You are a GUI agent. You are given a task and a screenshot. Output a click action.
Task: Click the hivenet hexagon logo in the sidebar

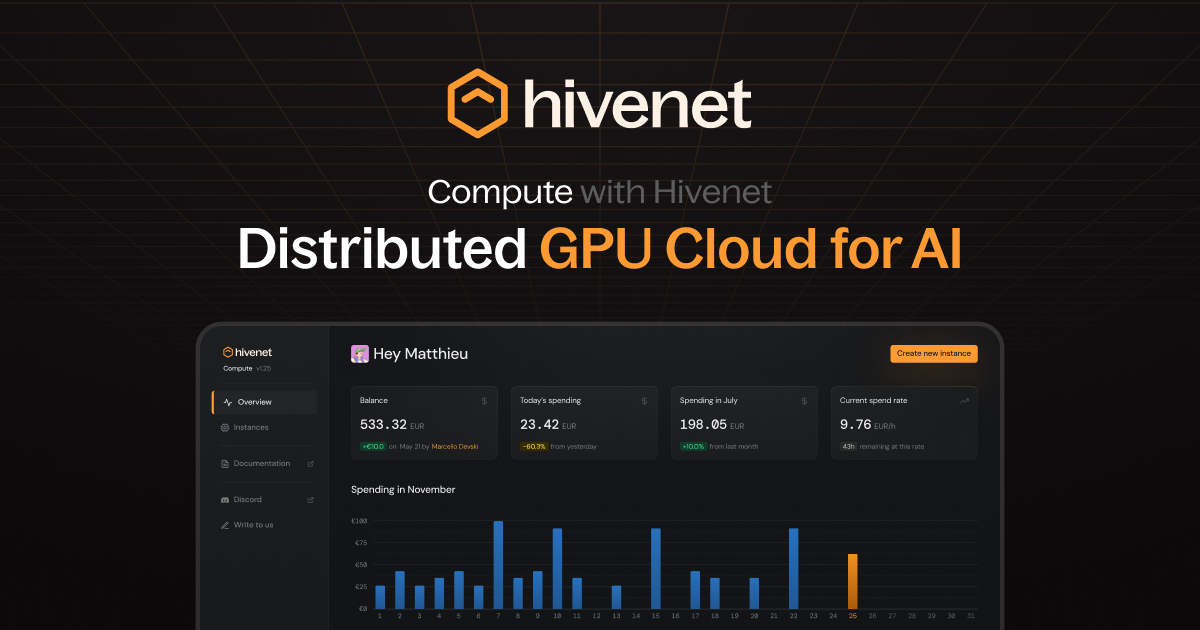click(227, 352)
